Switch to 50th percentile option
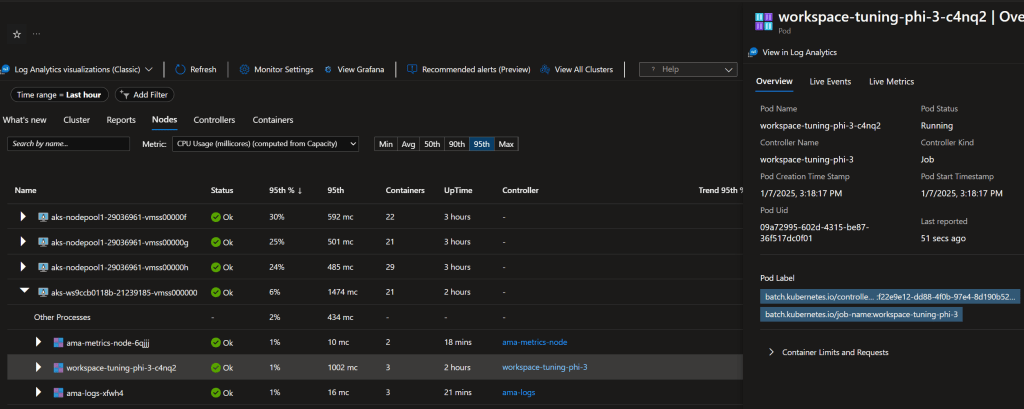This screenshot has width=1024, height=409. (x=432, y=144)
